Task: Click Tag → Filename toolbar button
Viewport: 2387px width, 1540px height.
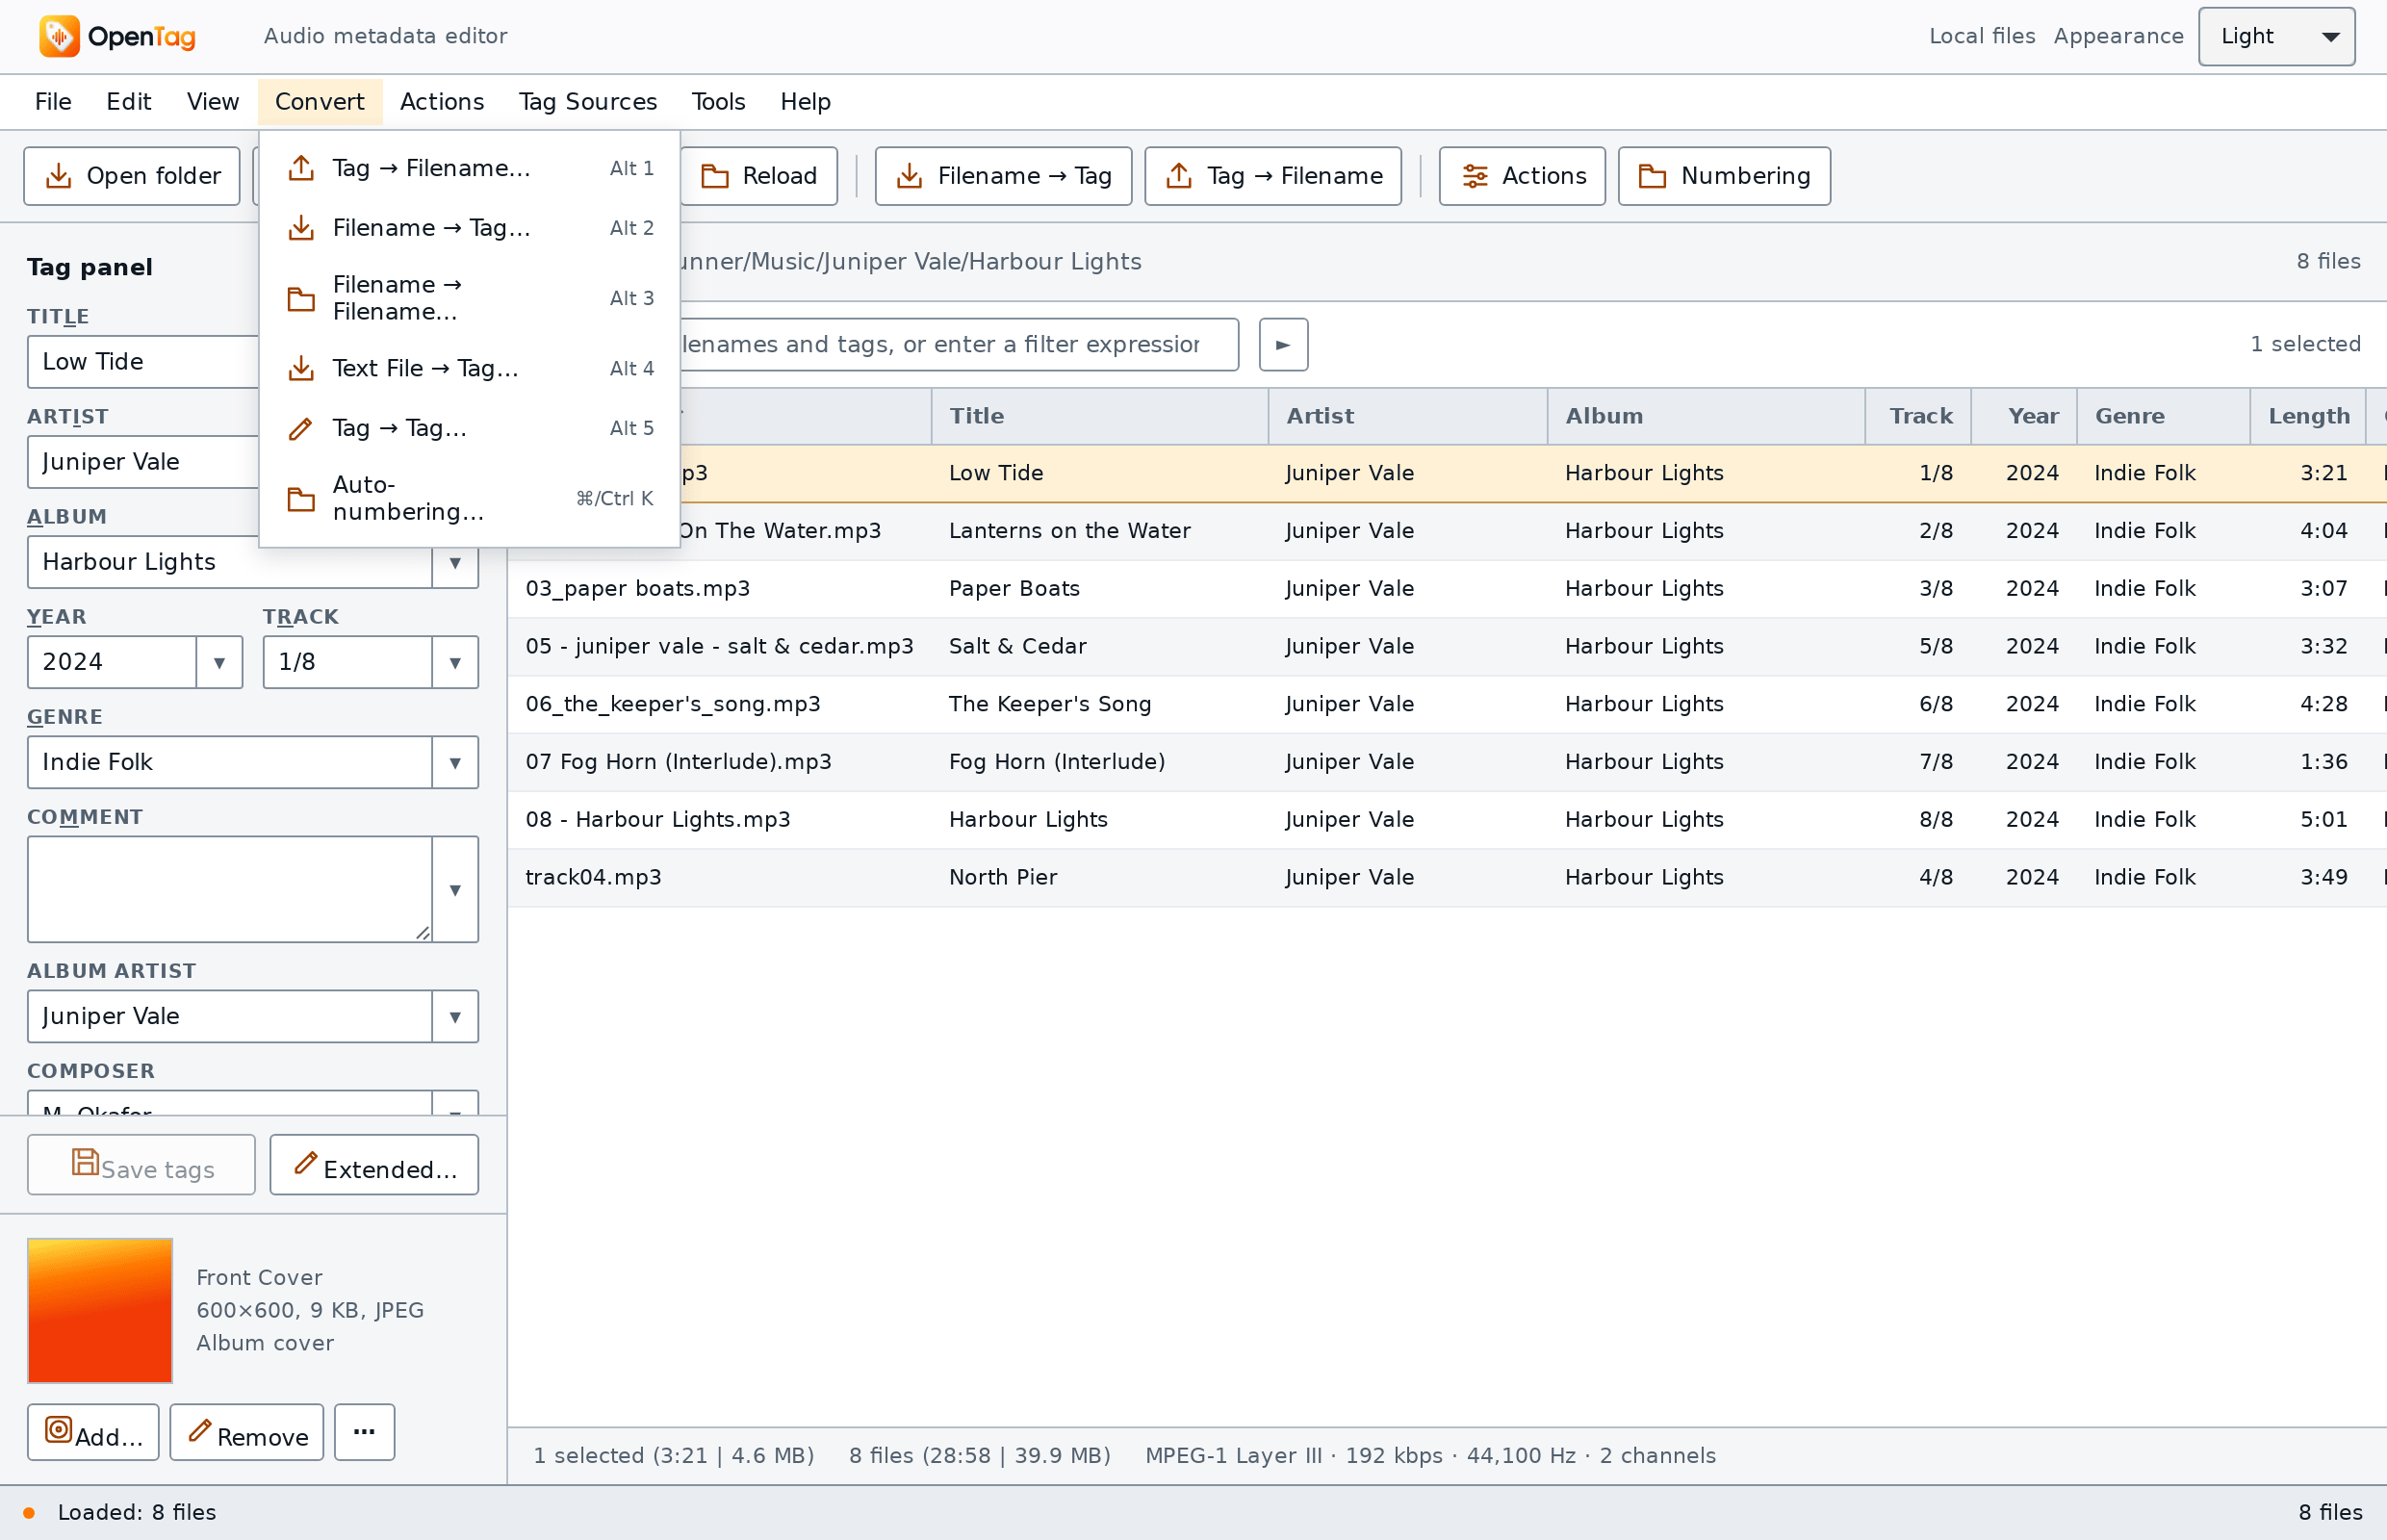Action: coord(1273,176)
